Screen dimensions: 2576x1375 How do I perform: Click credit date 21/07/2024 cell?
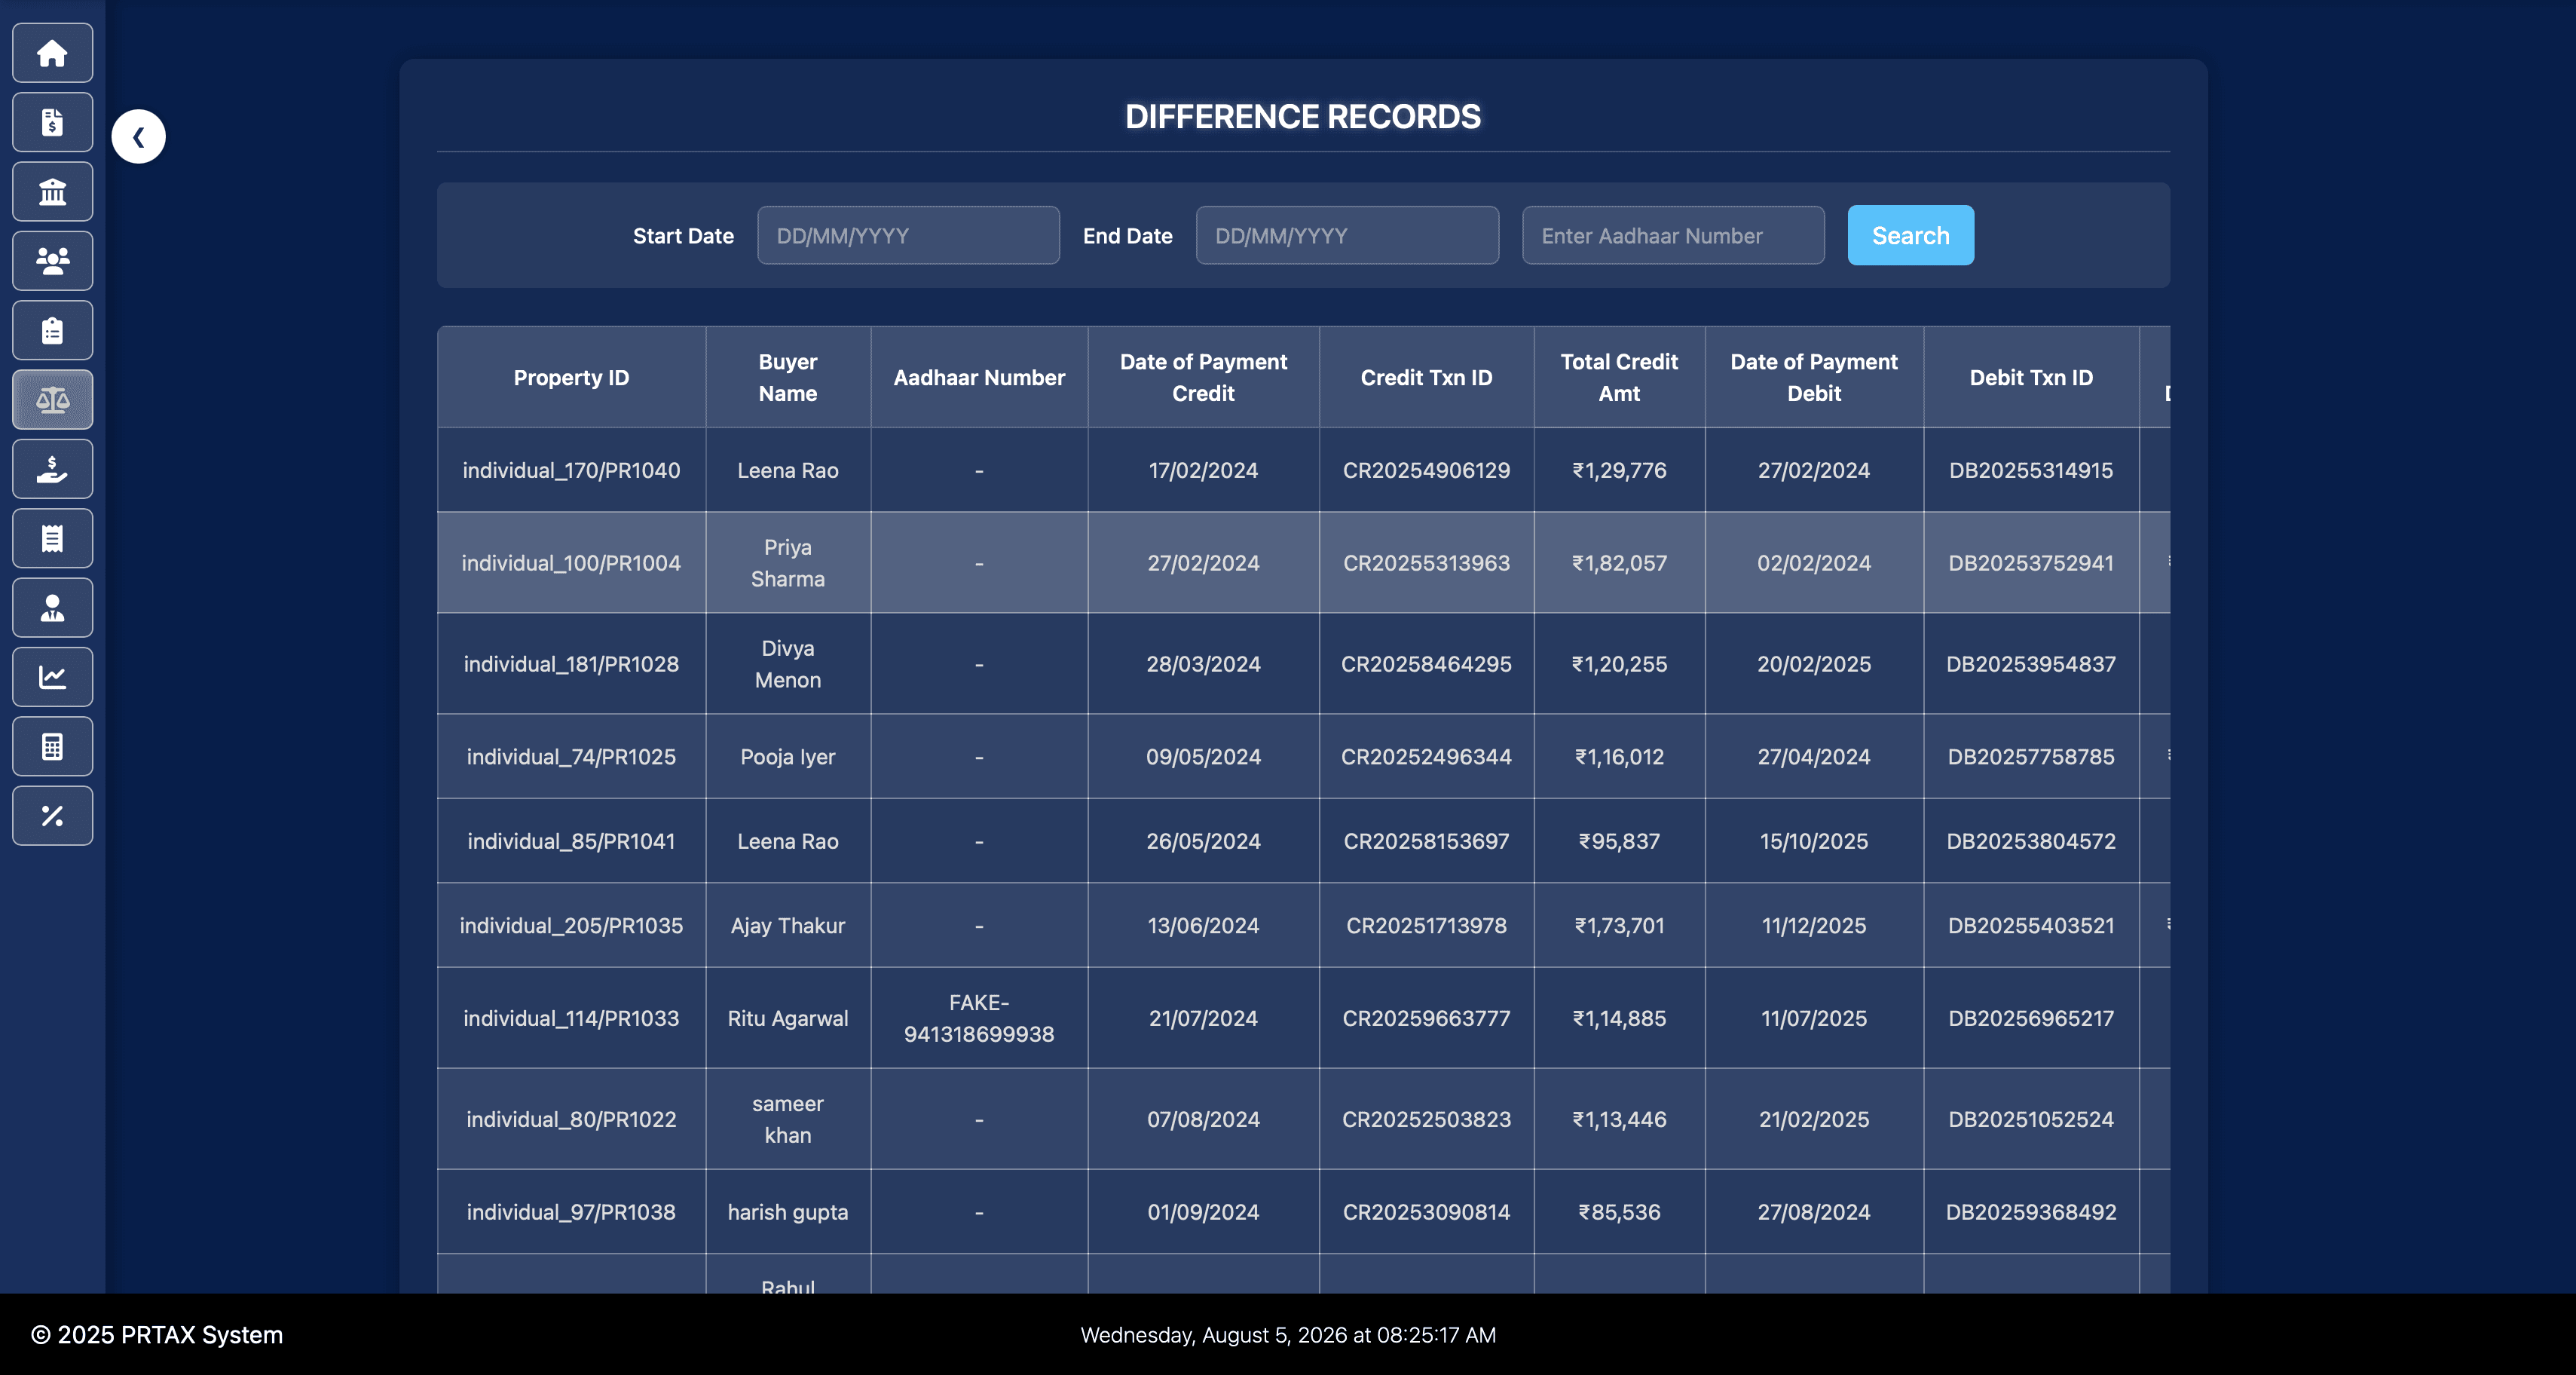(1203, 1018)
